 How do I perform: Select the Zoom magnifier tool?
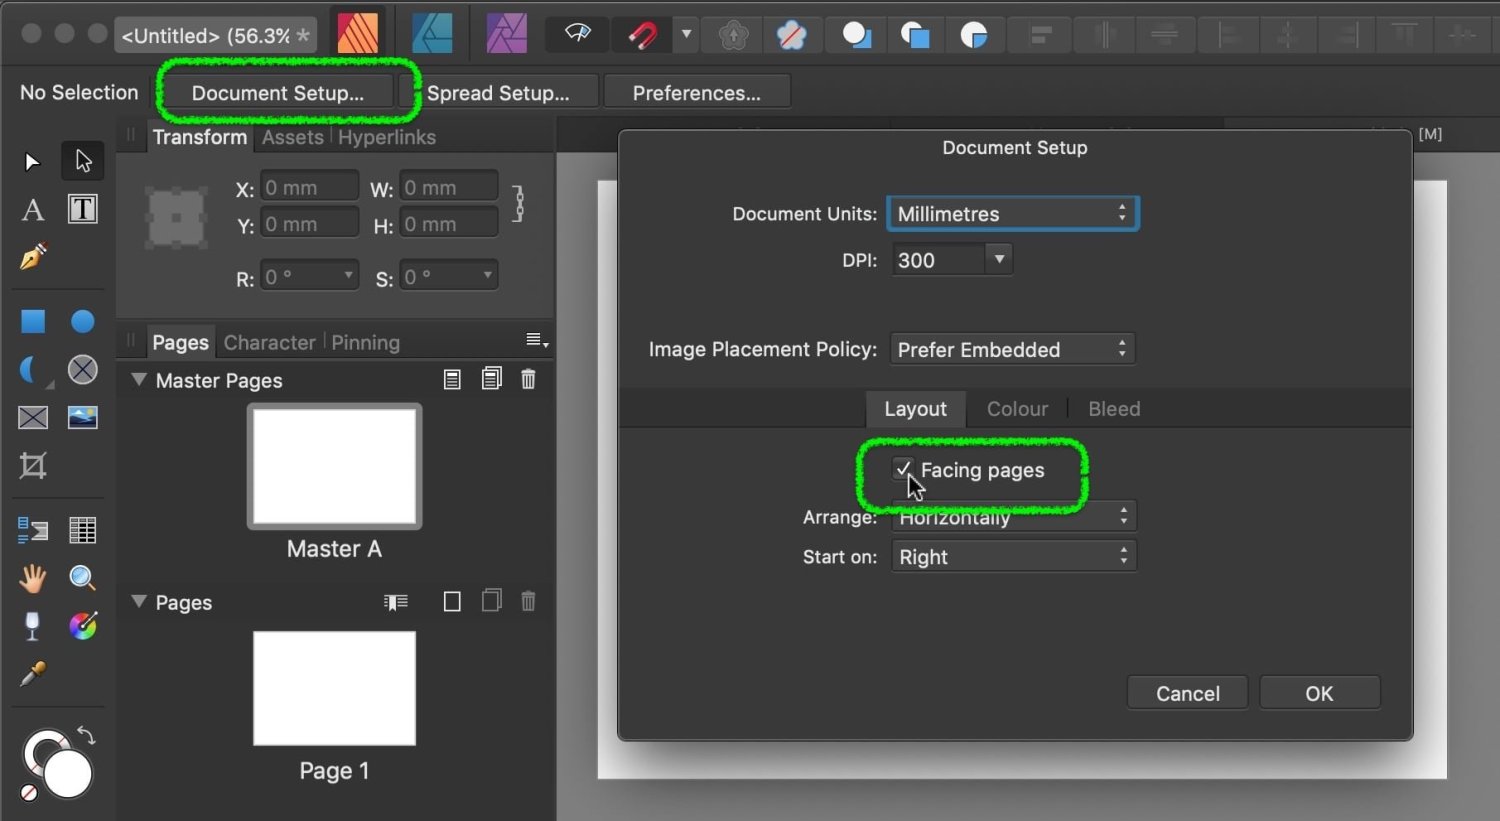tap(82, 578)
